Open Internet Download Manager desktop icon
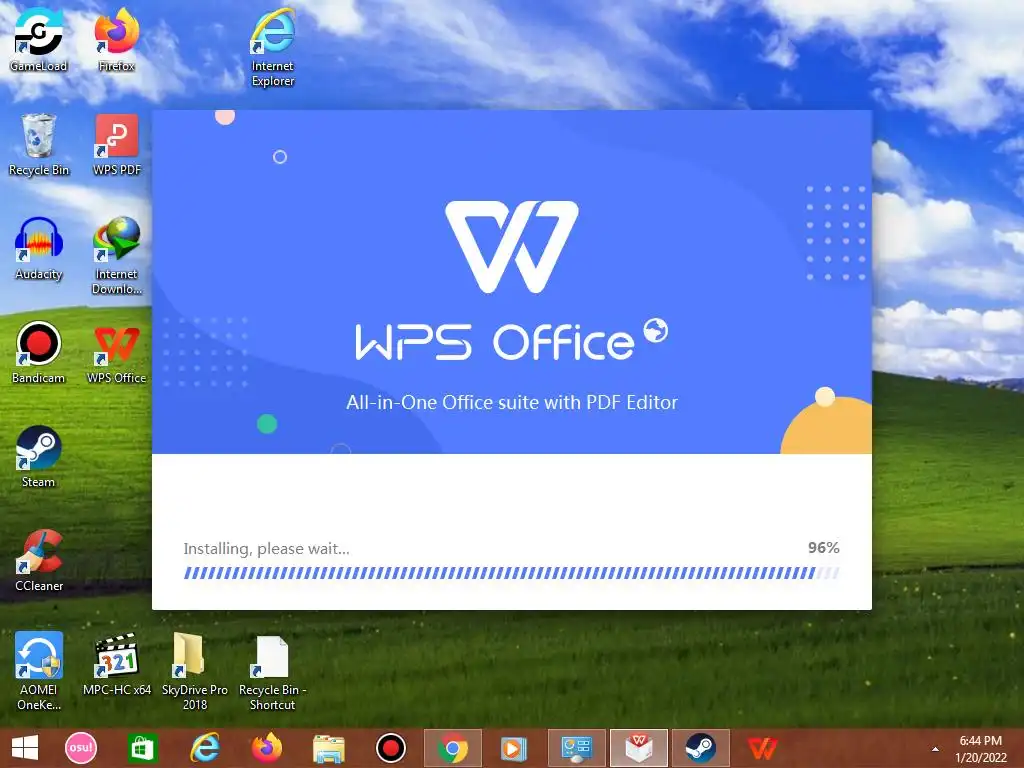This screenshot has height=768, width=1024. coord(116,255)
